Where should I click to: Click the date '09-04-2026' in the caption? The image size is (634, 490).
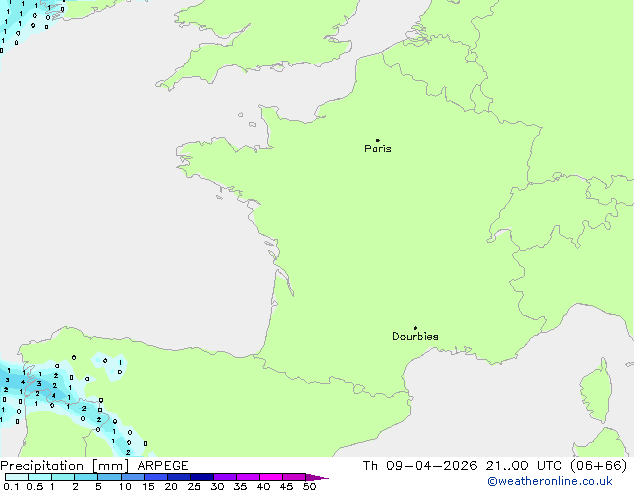click(x=431, y=466)
